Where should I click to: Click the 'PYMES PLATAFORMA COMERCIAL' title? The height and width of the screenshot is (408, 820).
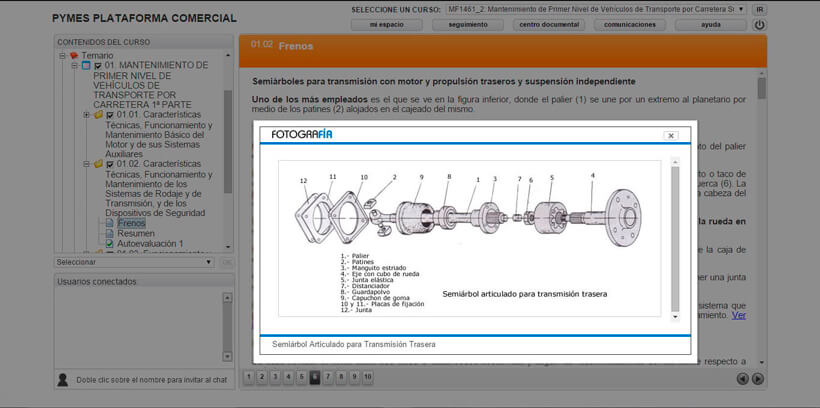(144, 18)
